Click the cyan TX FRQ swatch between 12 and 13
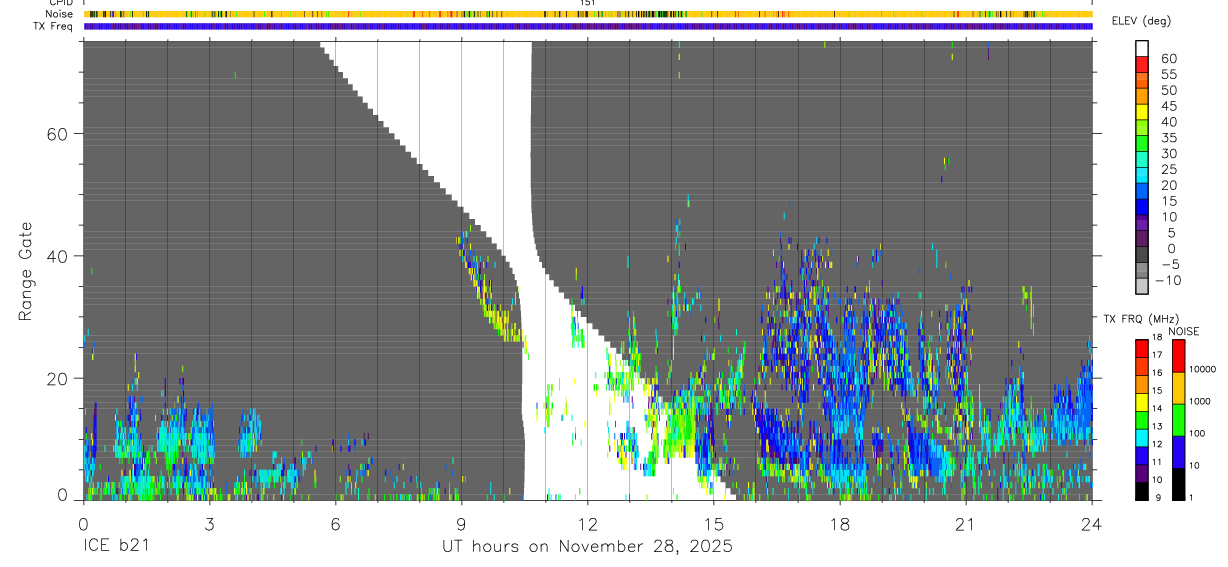 (x=1142, y=437)
